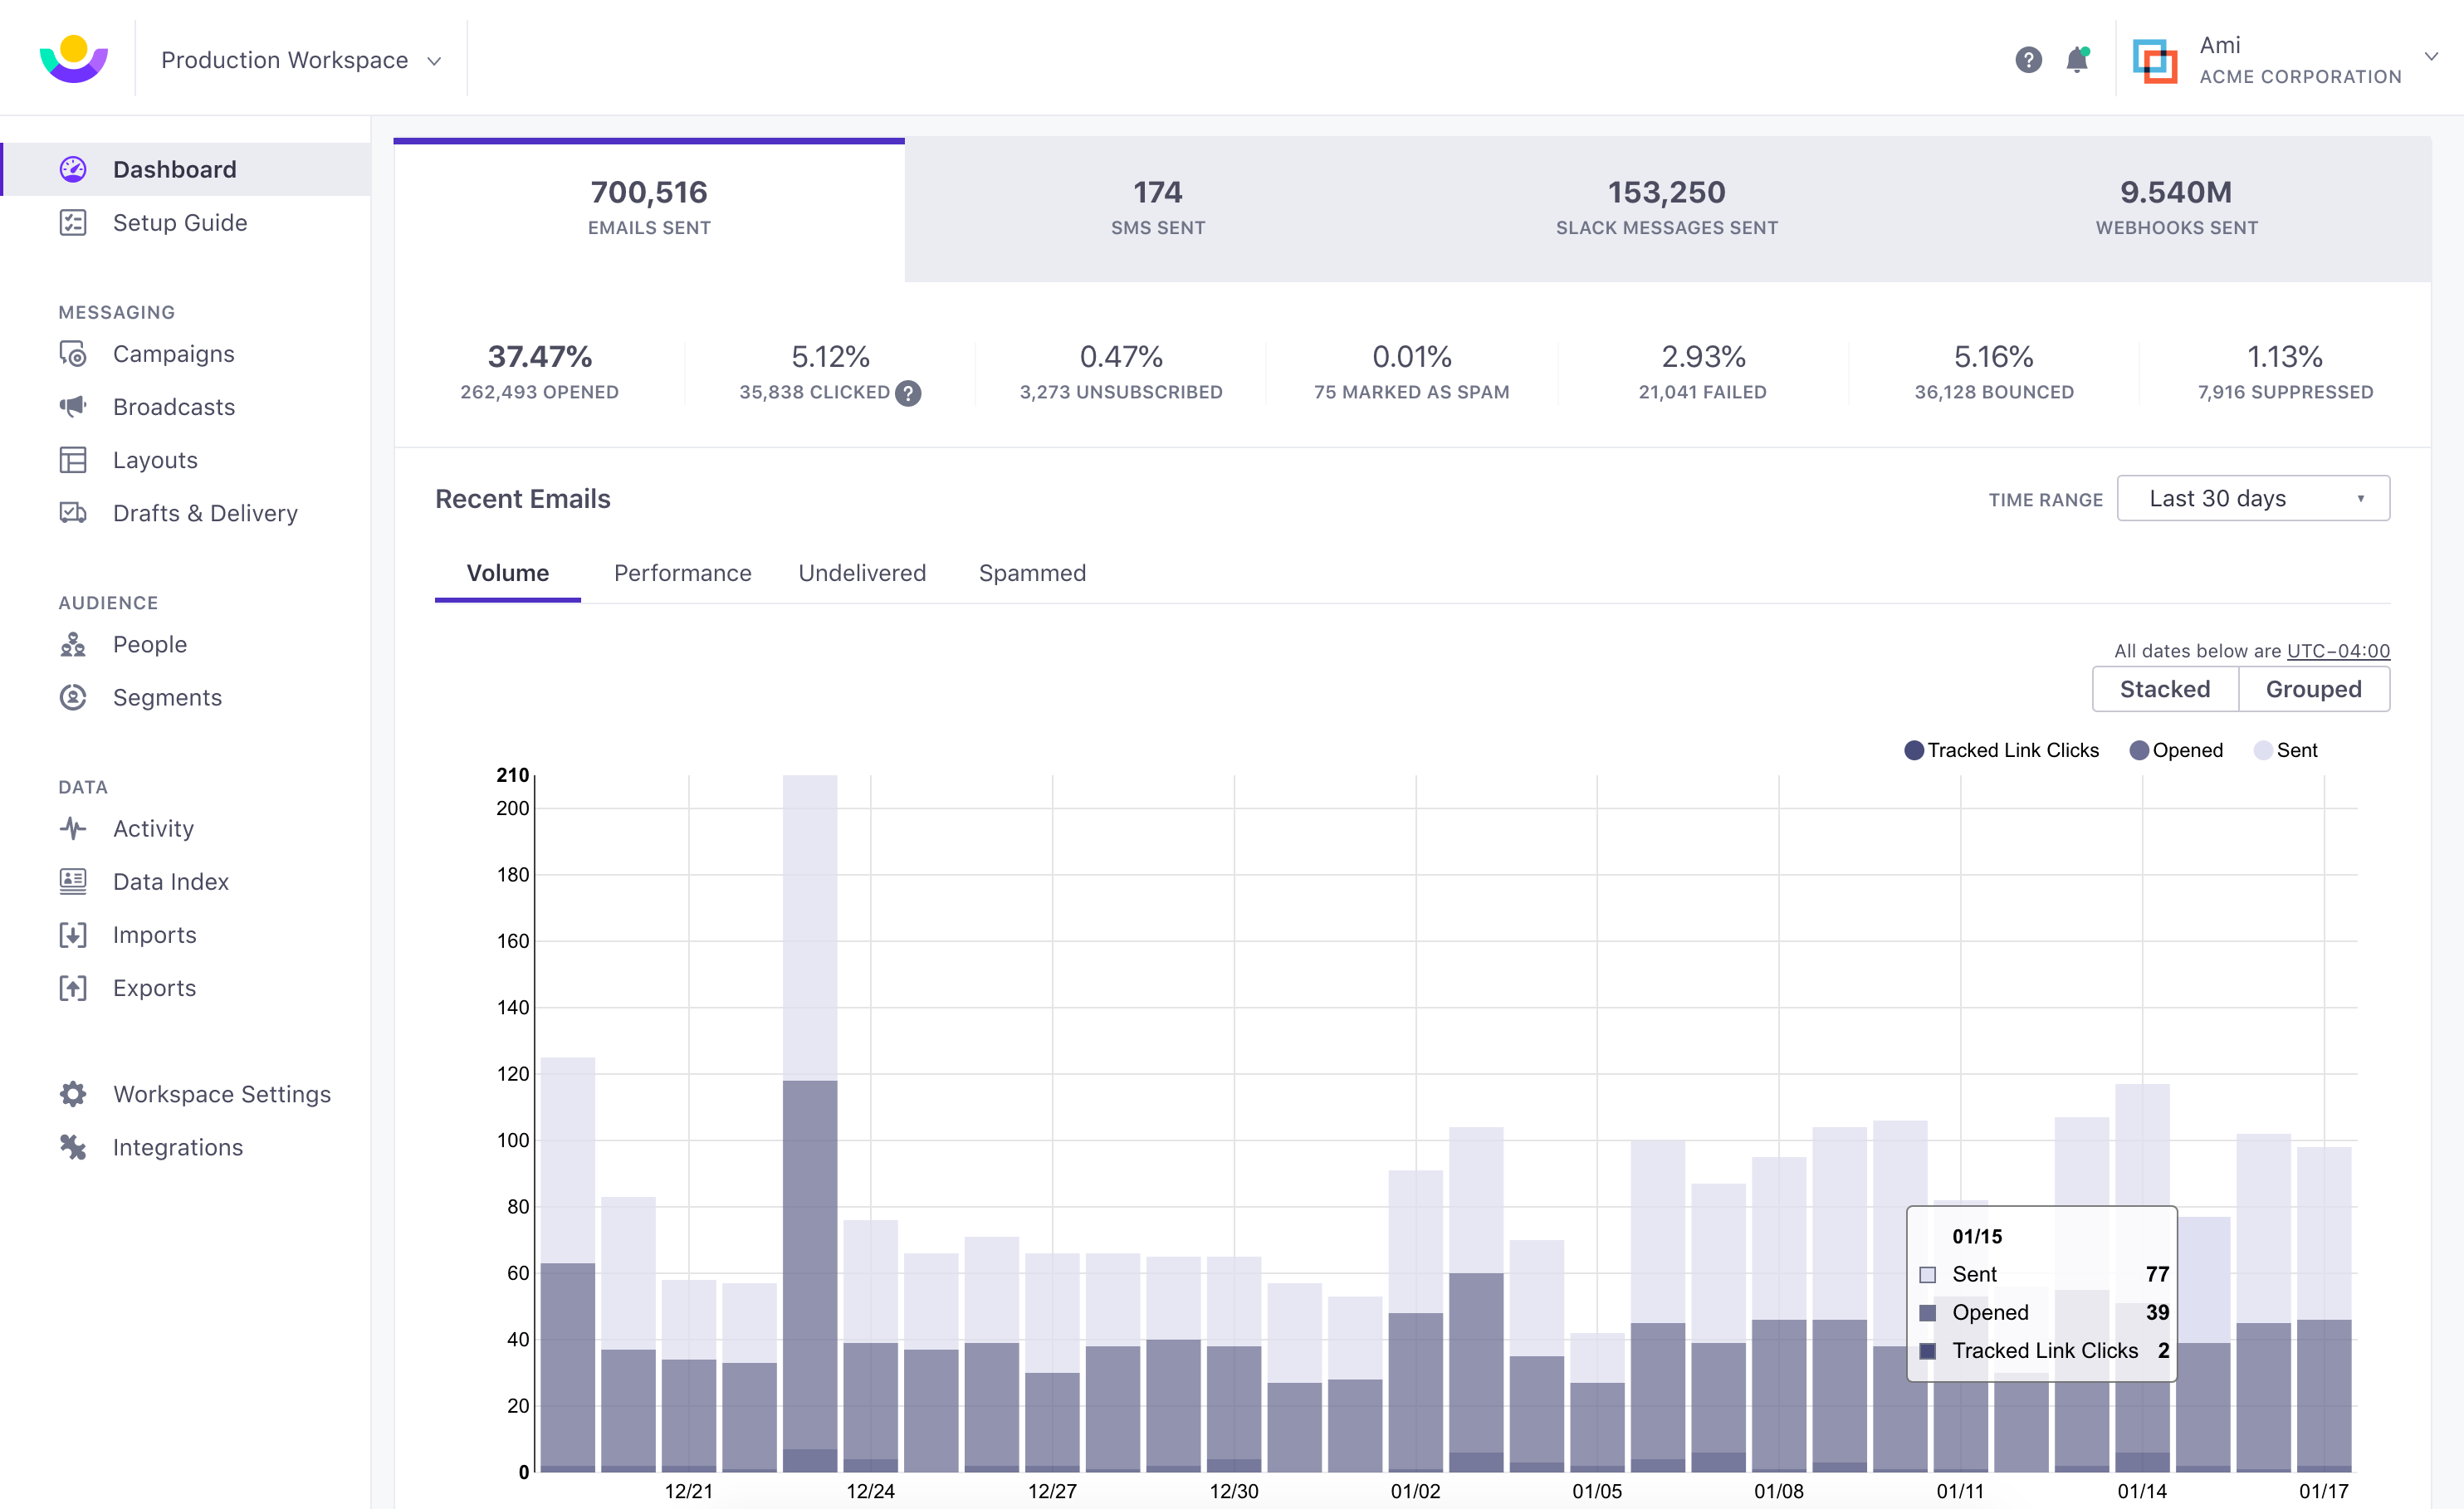2464x1509 pixels.
Task: Open the Last 30 days time range
Action: click(2252, 498)
